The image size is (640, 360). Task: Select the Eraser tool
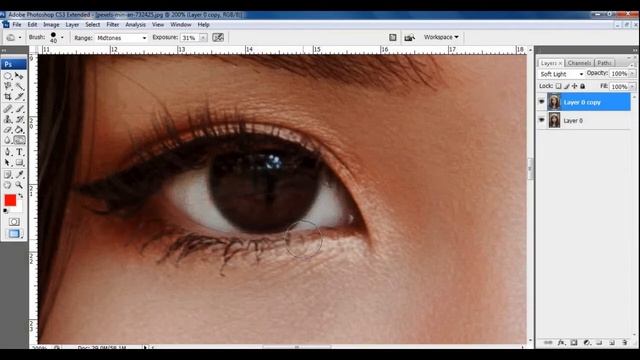pos(8,130)
